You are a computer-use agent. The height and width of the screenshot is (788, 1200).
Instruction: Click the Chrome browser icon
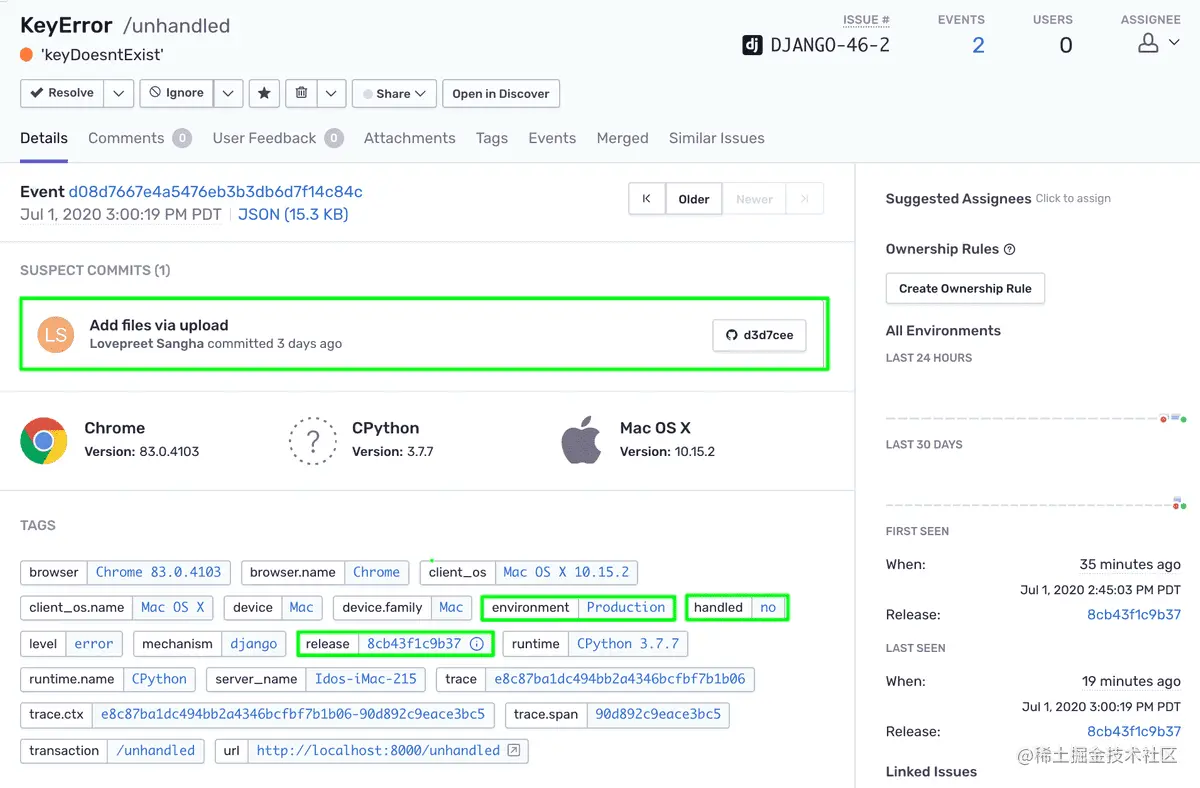coord(43,440)
